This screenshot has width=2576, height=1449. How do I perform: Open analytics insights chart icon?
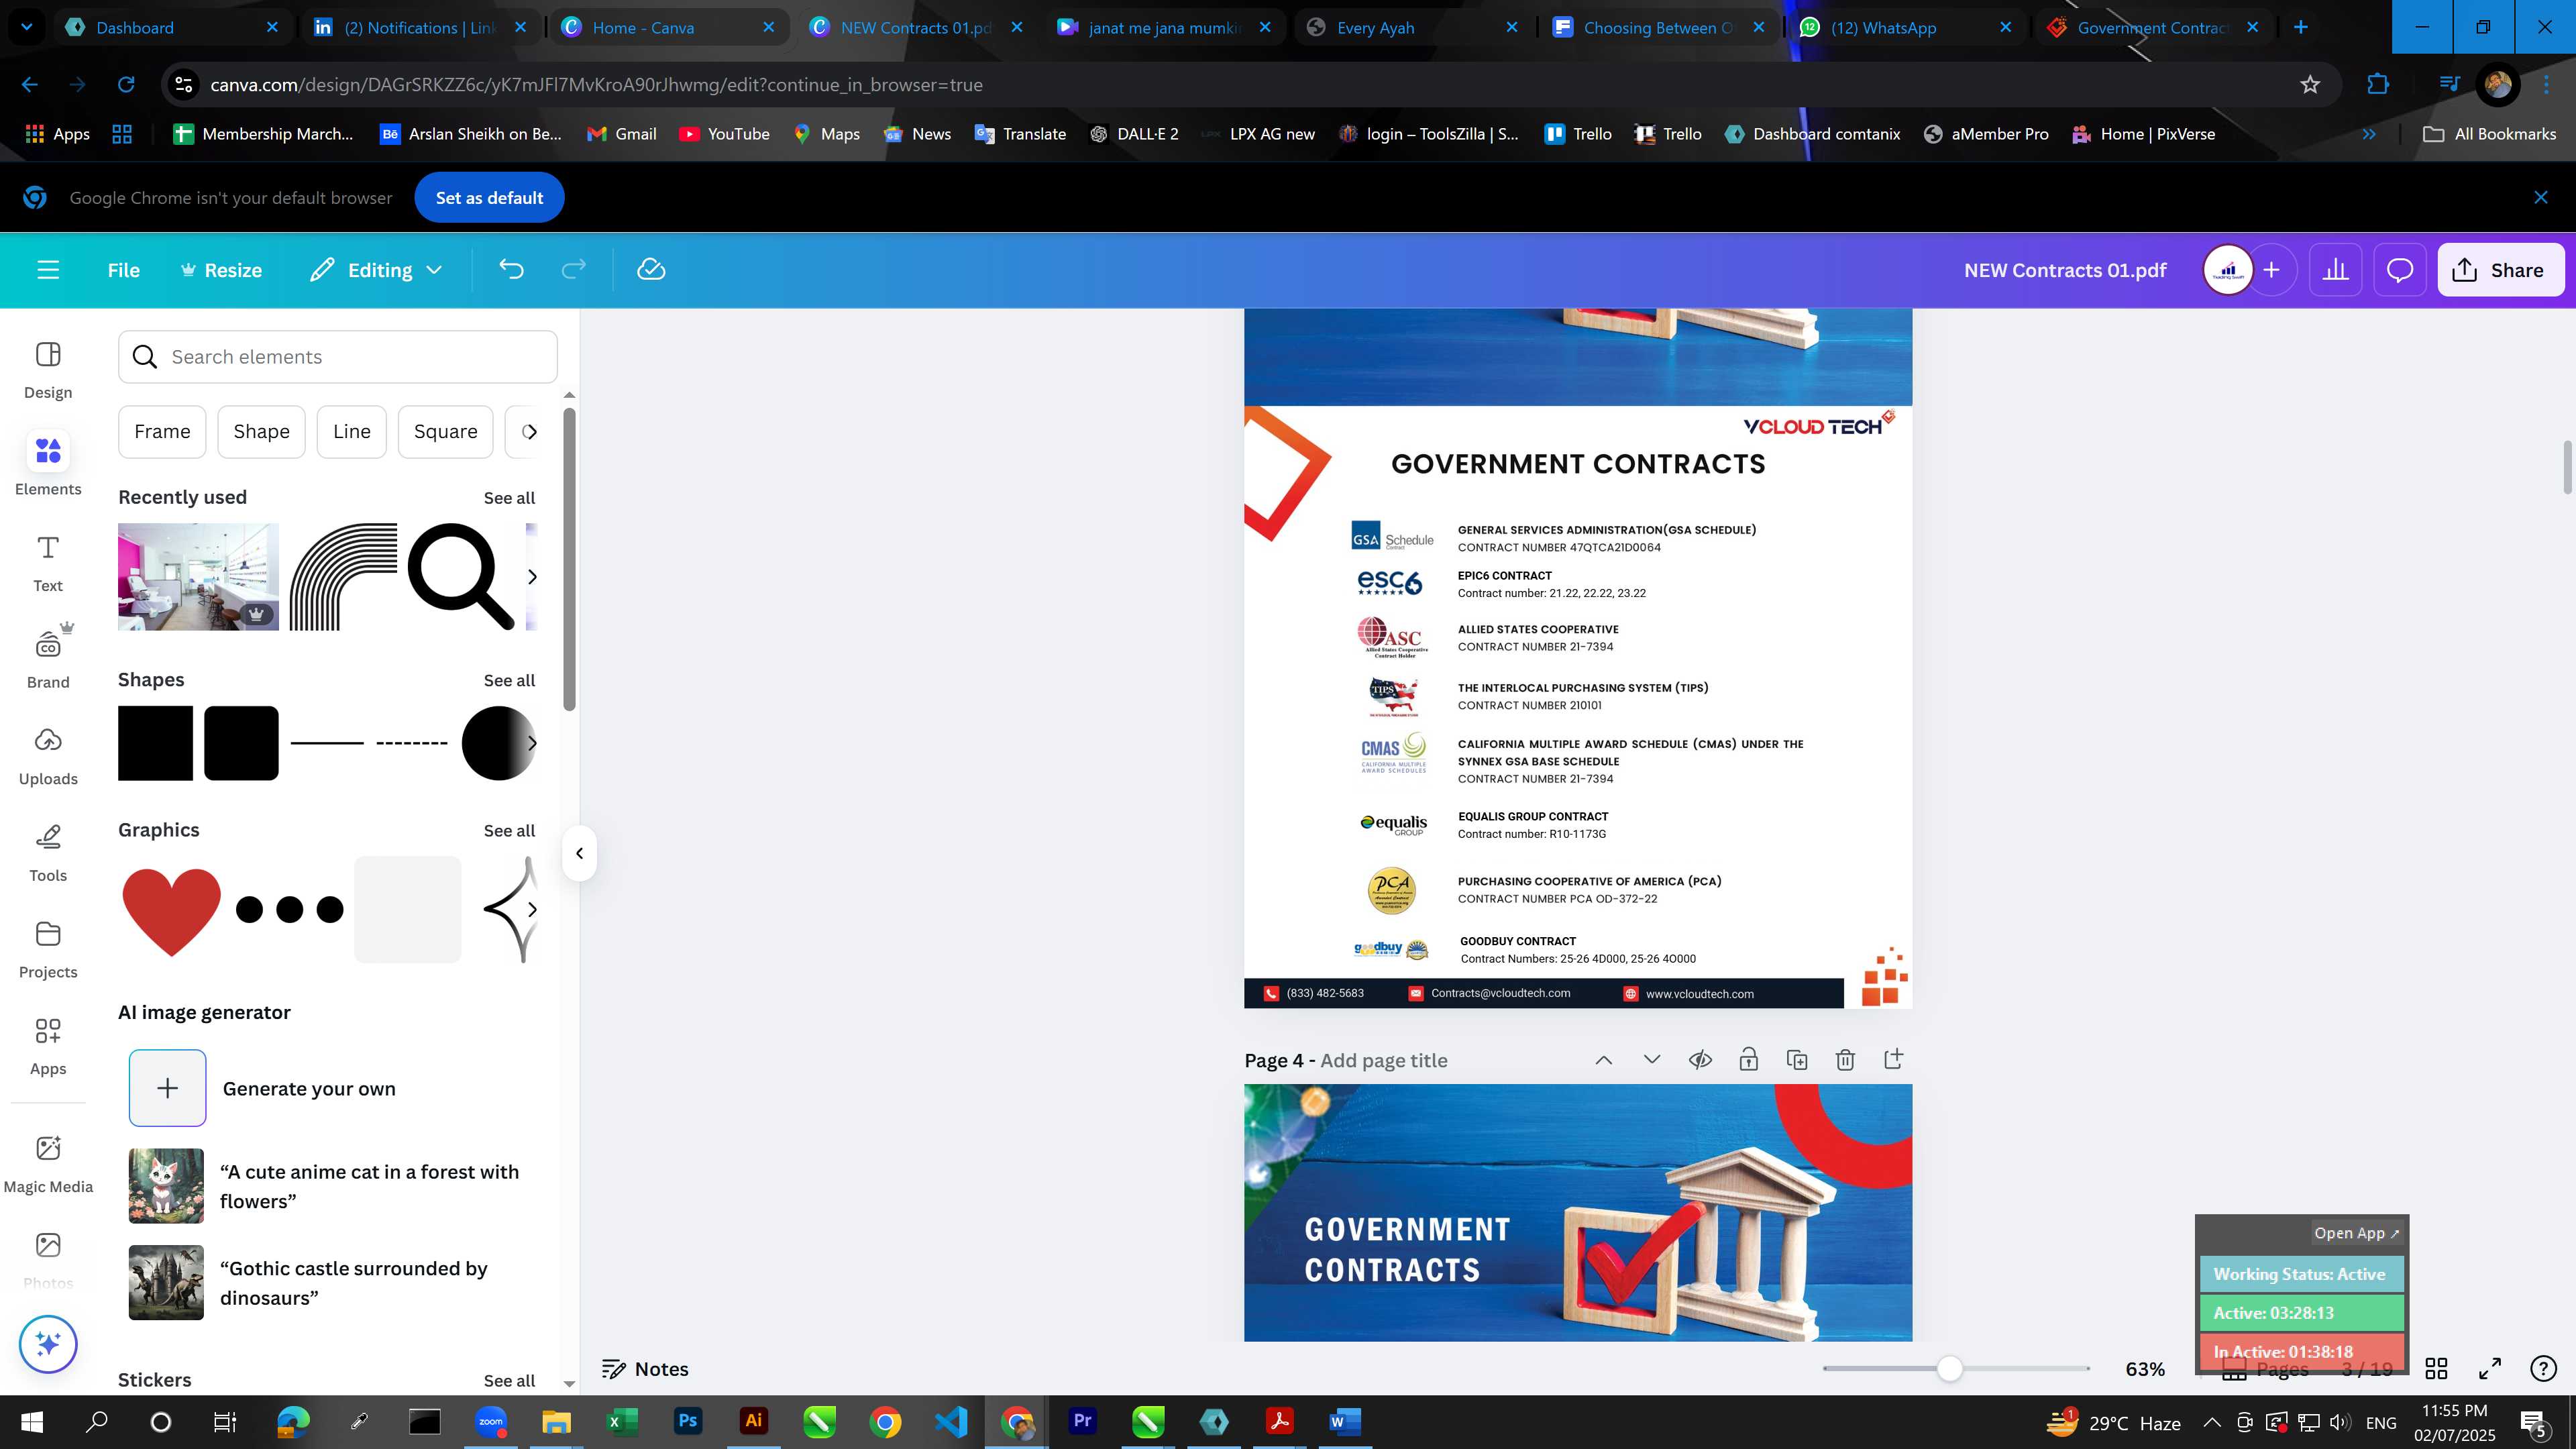click(2335, 270)
